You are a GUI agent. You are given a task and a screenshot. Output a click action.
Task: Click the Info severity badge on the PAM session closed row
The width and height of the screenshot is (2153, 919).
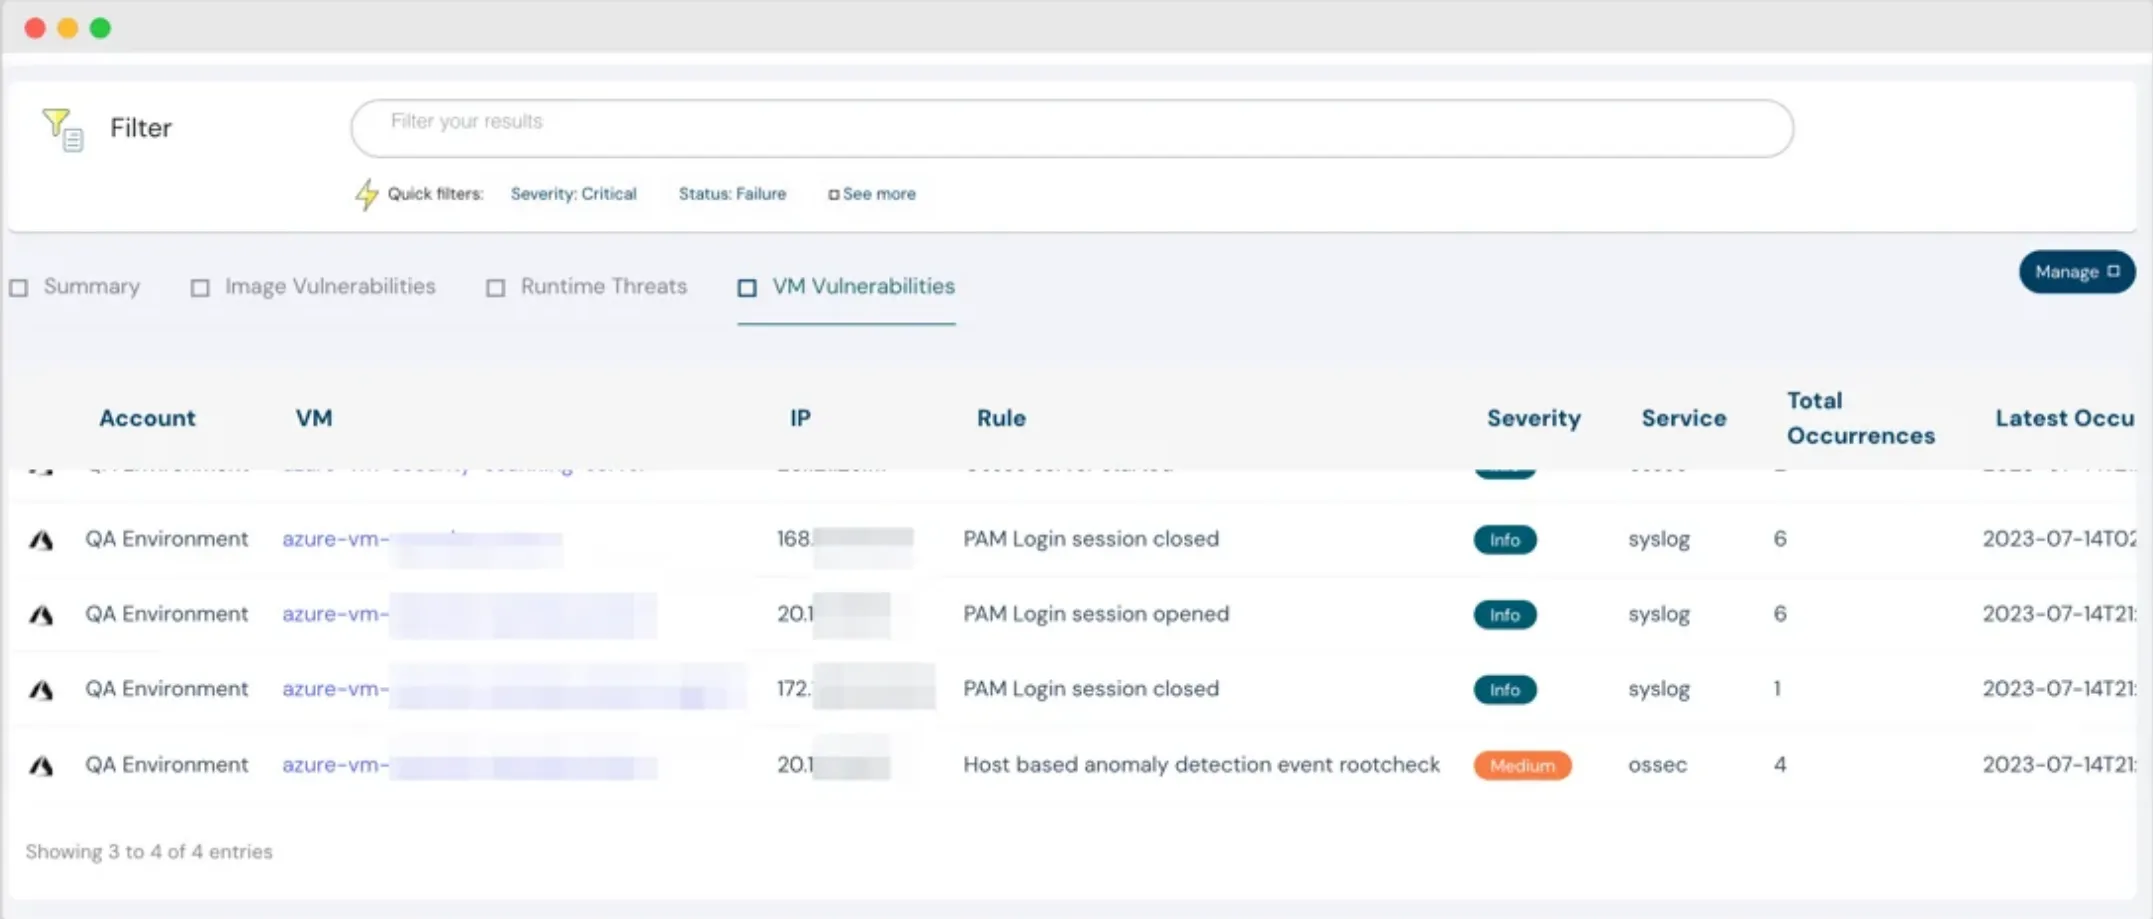1504,539
